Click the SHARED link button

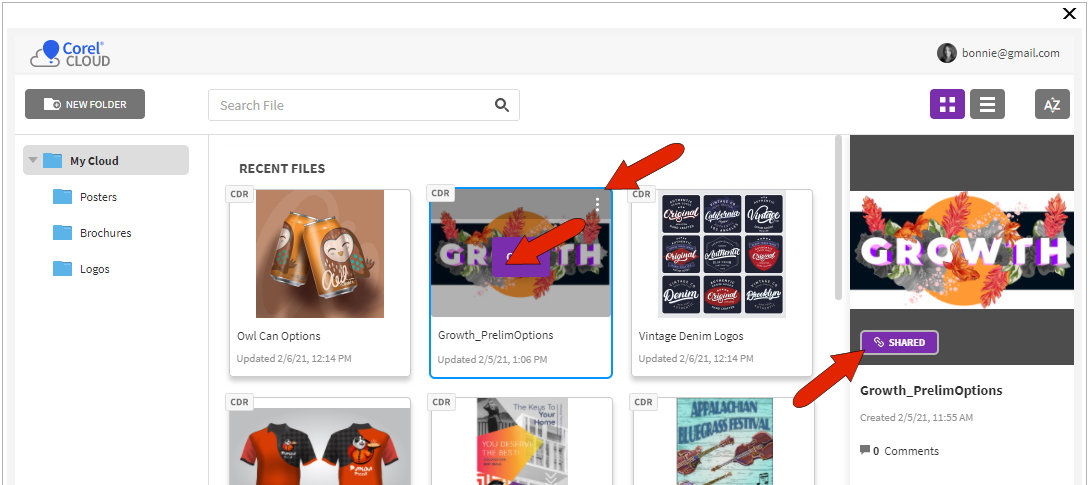tap(899, 342)
